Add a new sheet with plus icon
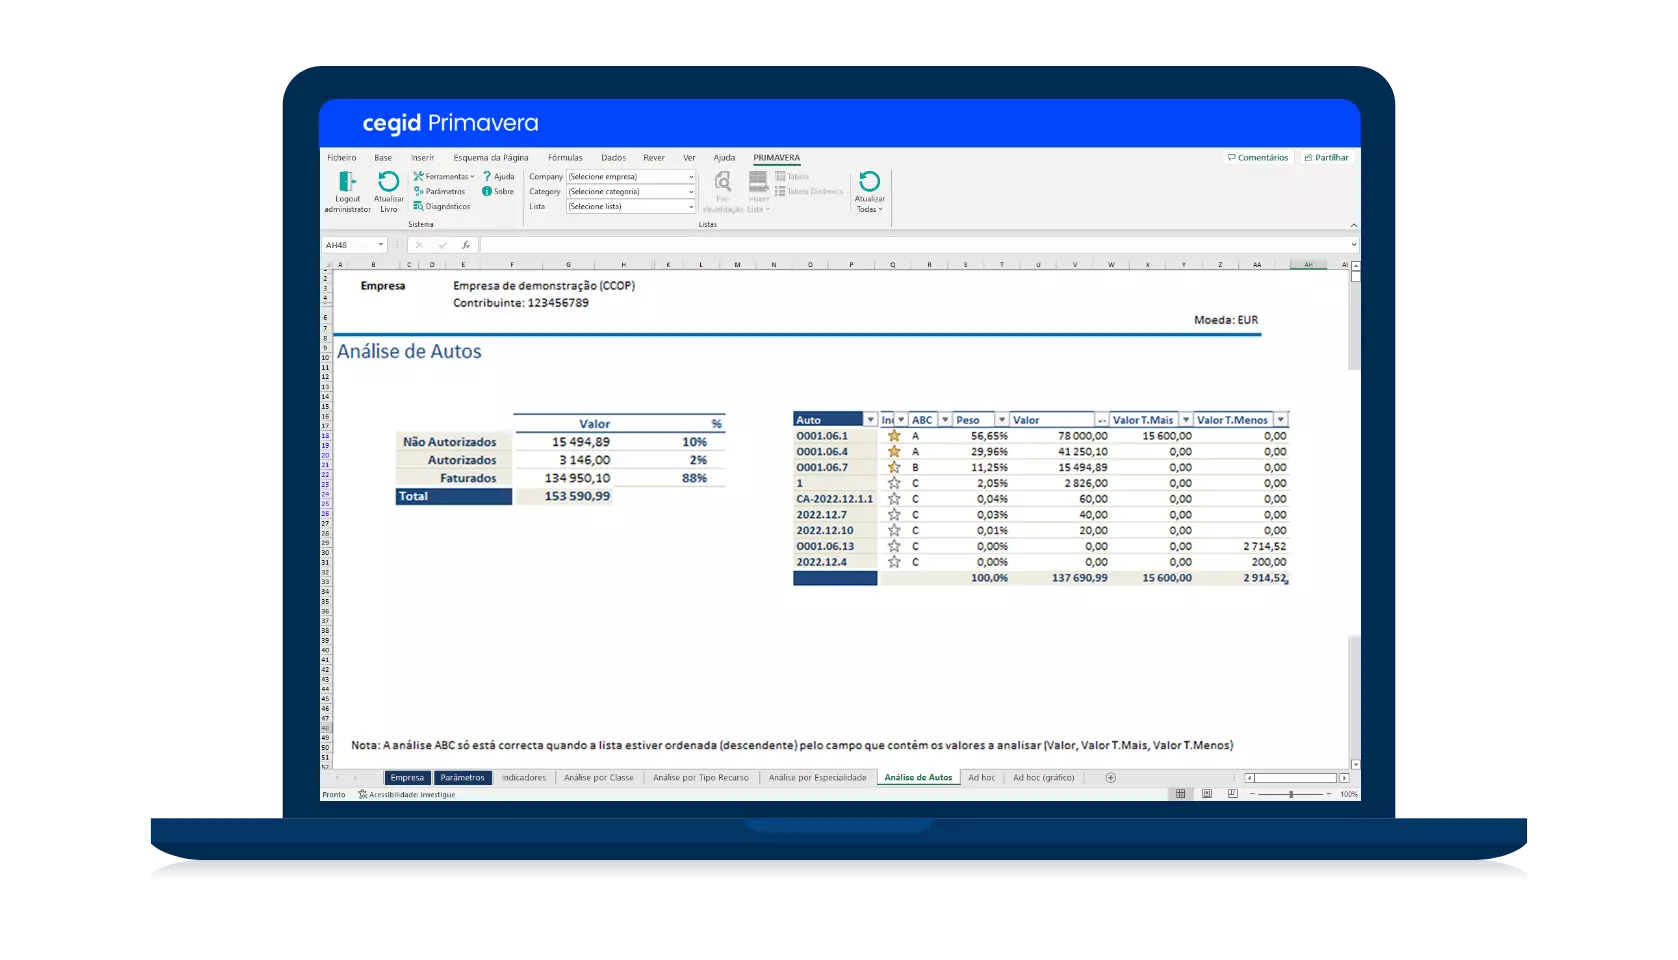1678x960 pixels. pyautogui.click(x=1110, y=778)
